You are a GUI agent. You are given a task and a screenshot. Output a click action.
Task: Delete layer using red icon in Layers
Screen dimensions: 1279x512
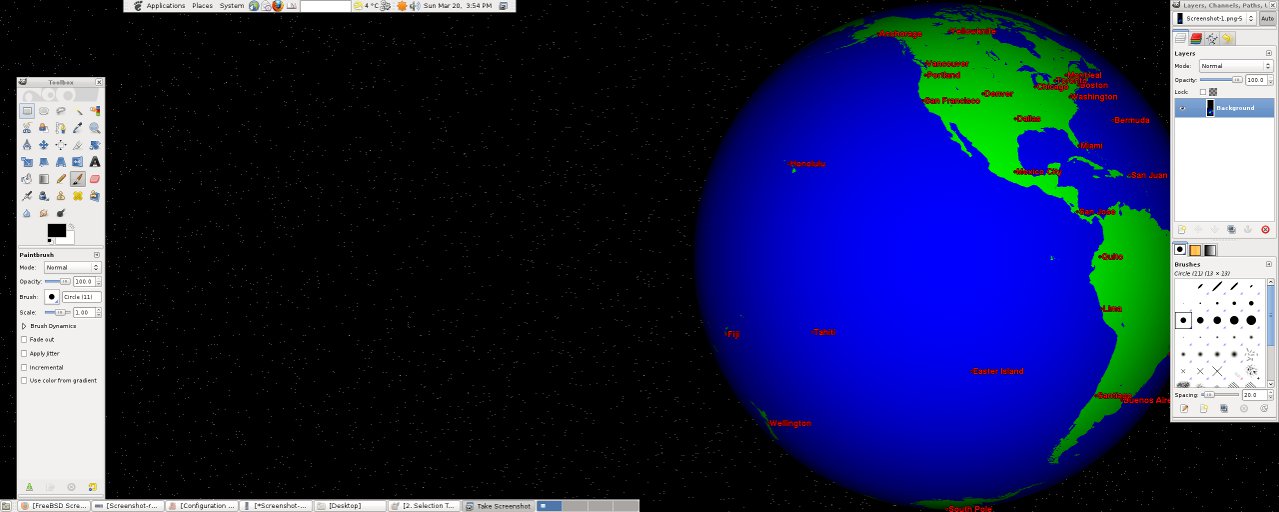(1265, 229)
